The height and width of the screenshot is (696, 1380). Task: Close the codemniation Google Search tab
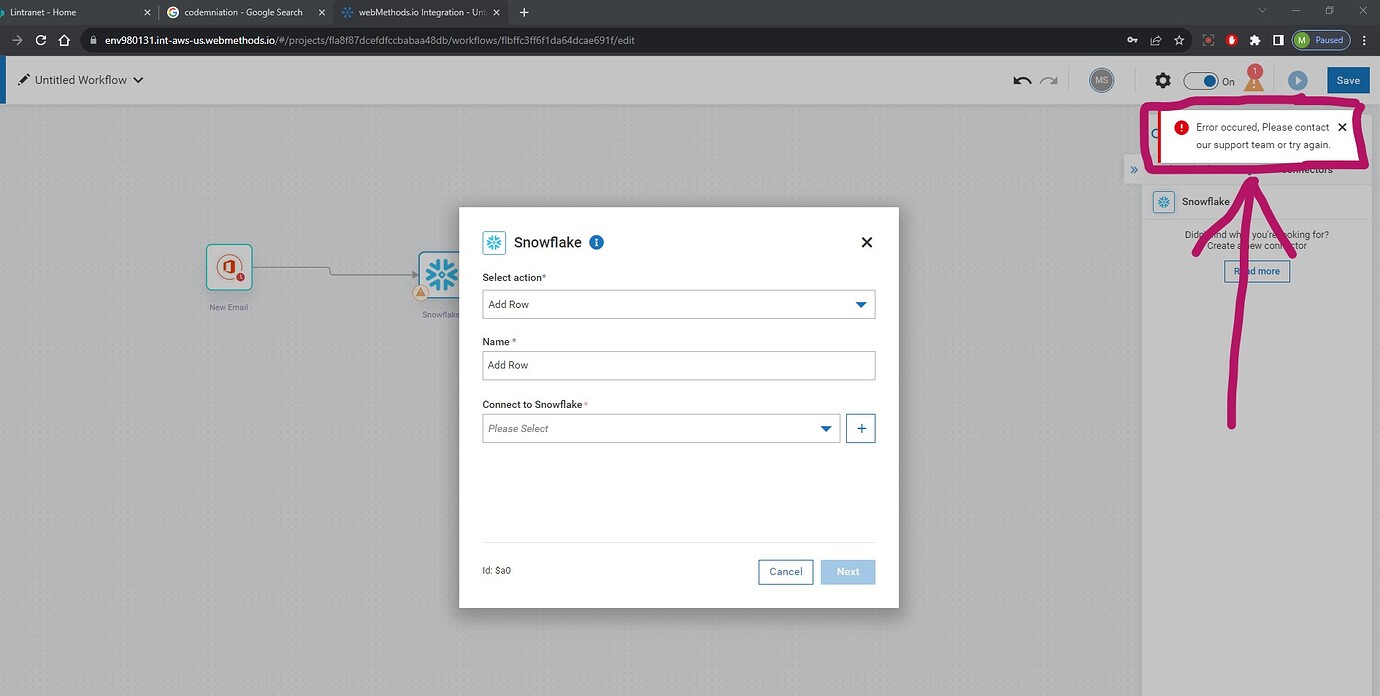pos(320,12)
